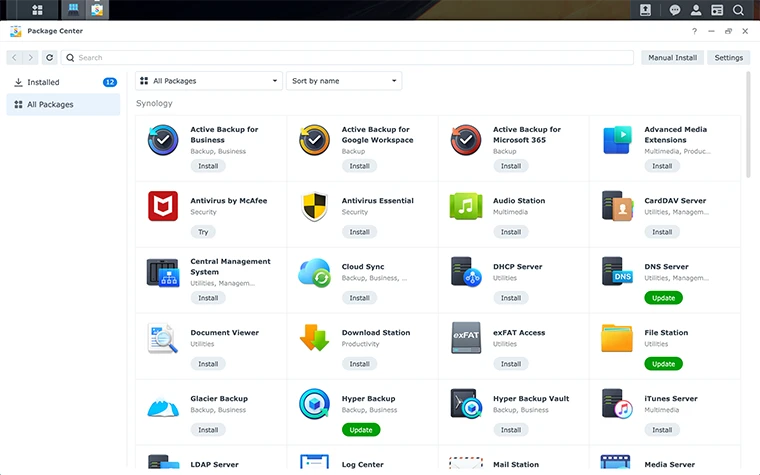Viewport: 760px width, 475px height.
Task: Click the iTunes Server icon
Action: (x=617, y=403)
